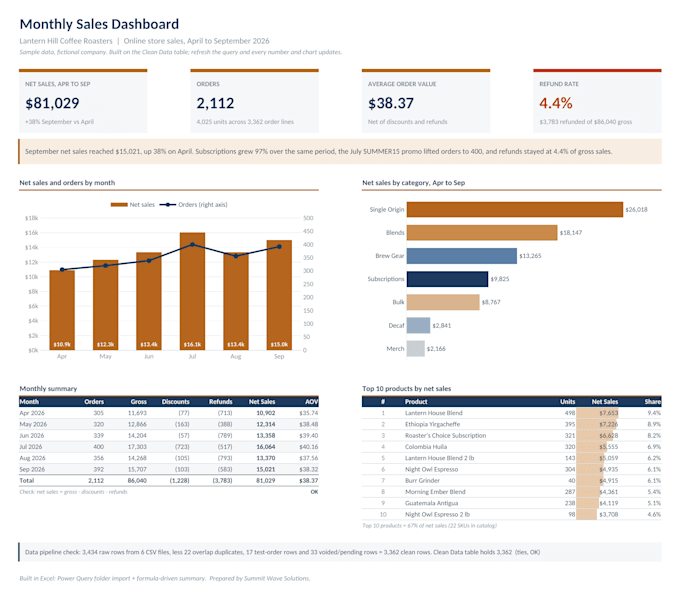Viewport: 680px width, 600px height.
Task: Click the April bar labeled $10.9k
Action: [62, 310]
